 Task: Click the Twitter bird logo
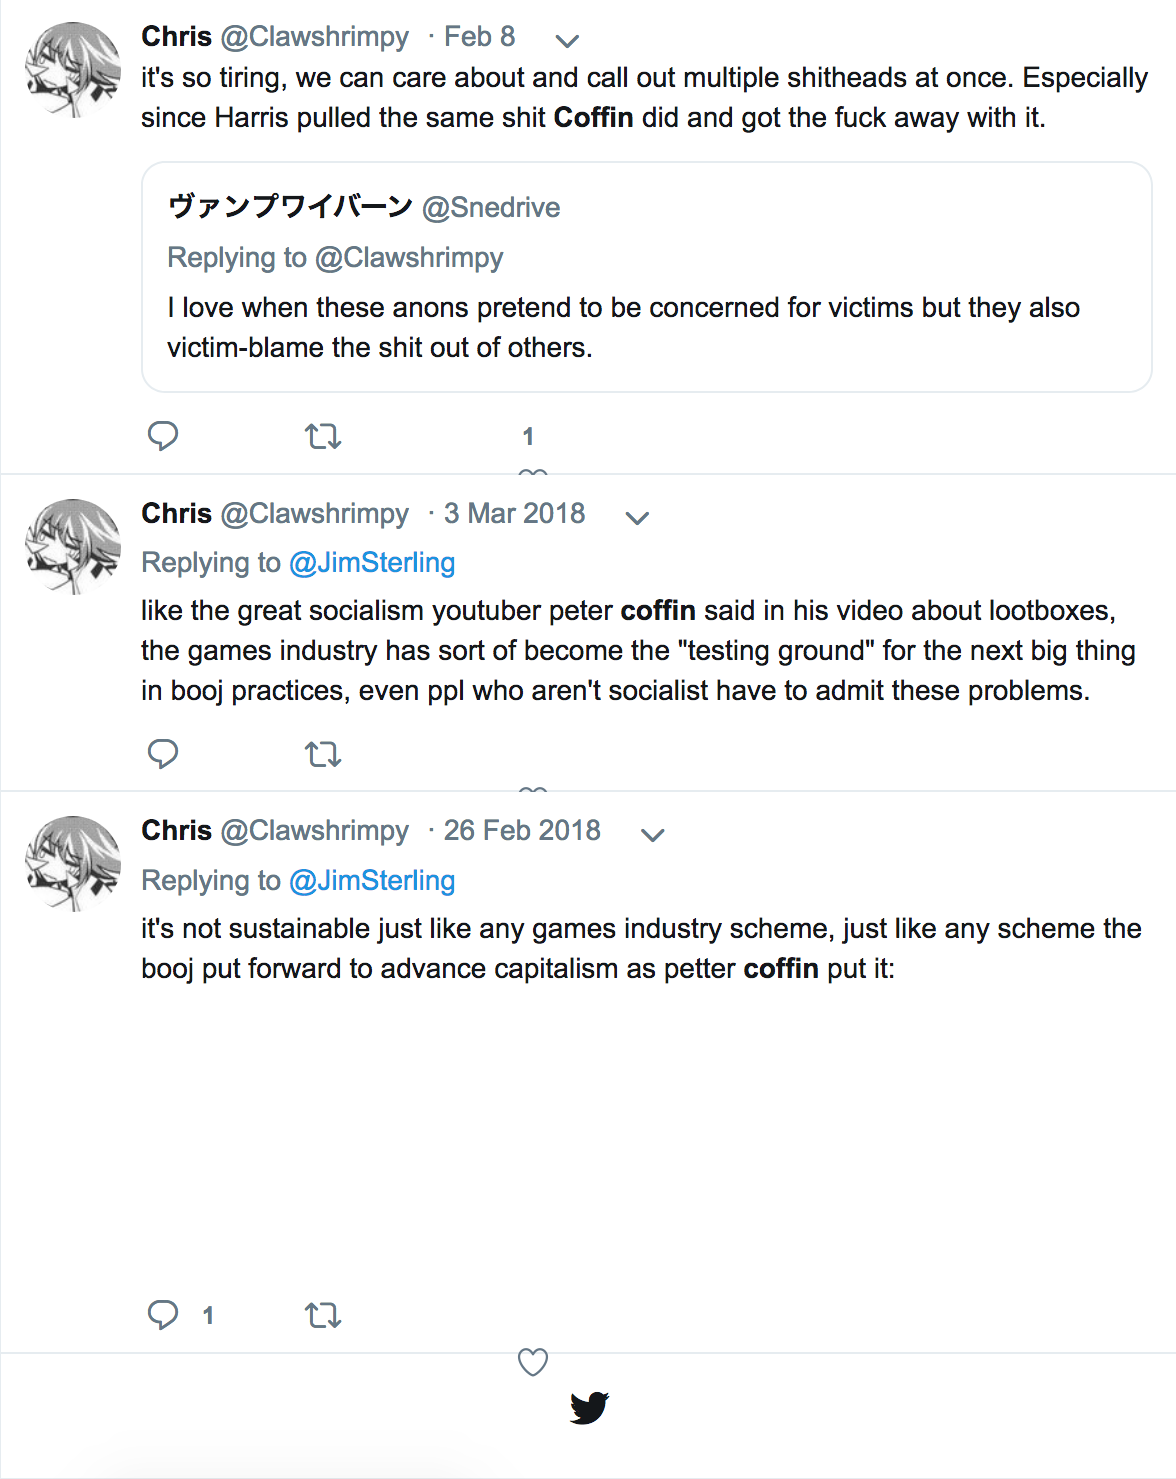coord(589,1407)
